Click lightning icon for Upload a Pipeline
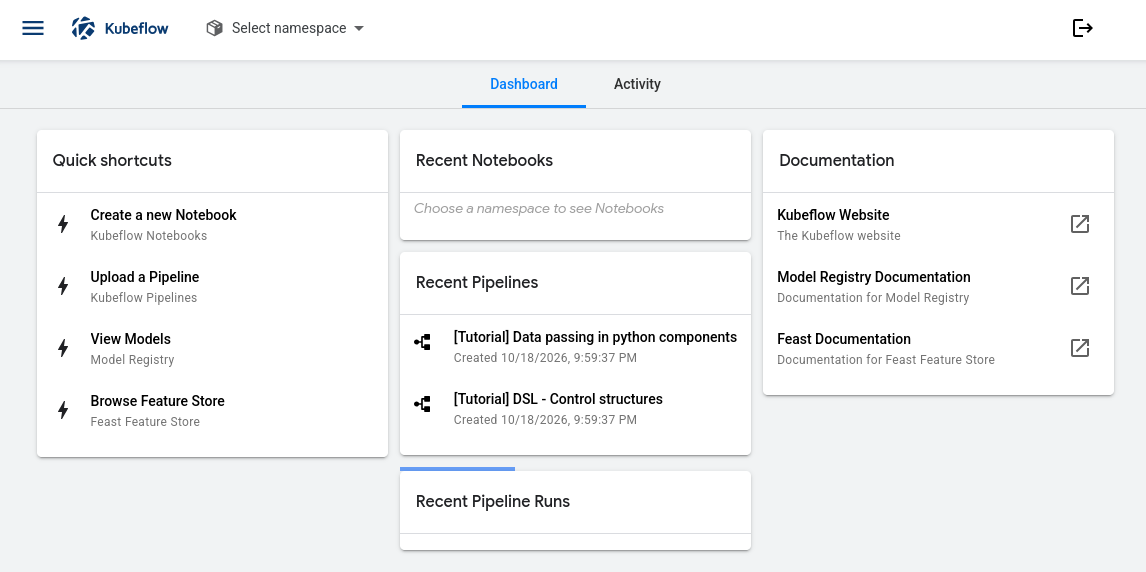 (x=64, y=286)
